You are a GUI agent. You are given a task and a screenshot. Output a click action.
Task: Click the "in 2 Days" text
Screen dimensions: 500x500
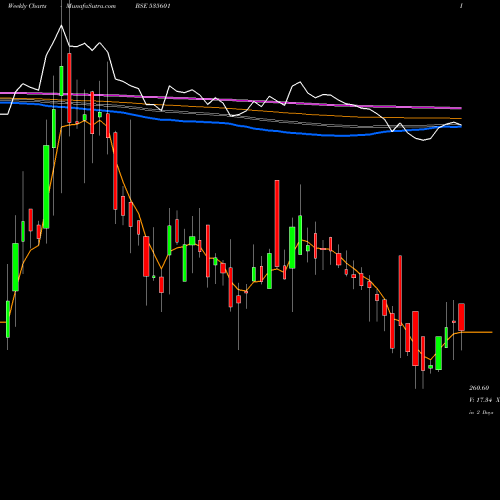tap(481, 412)
